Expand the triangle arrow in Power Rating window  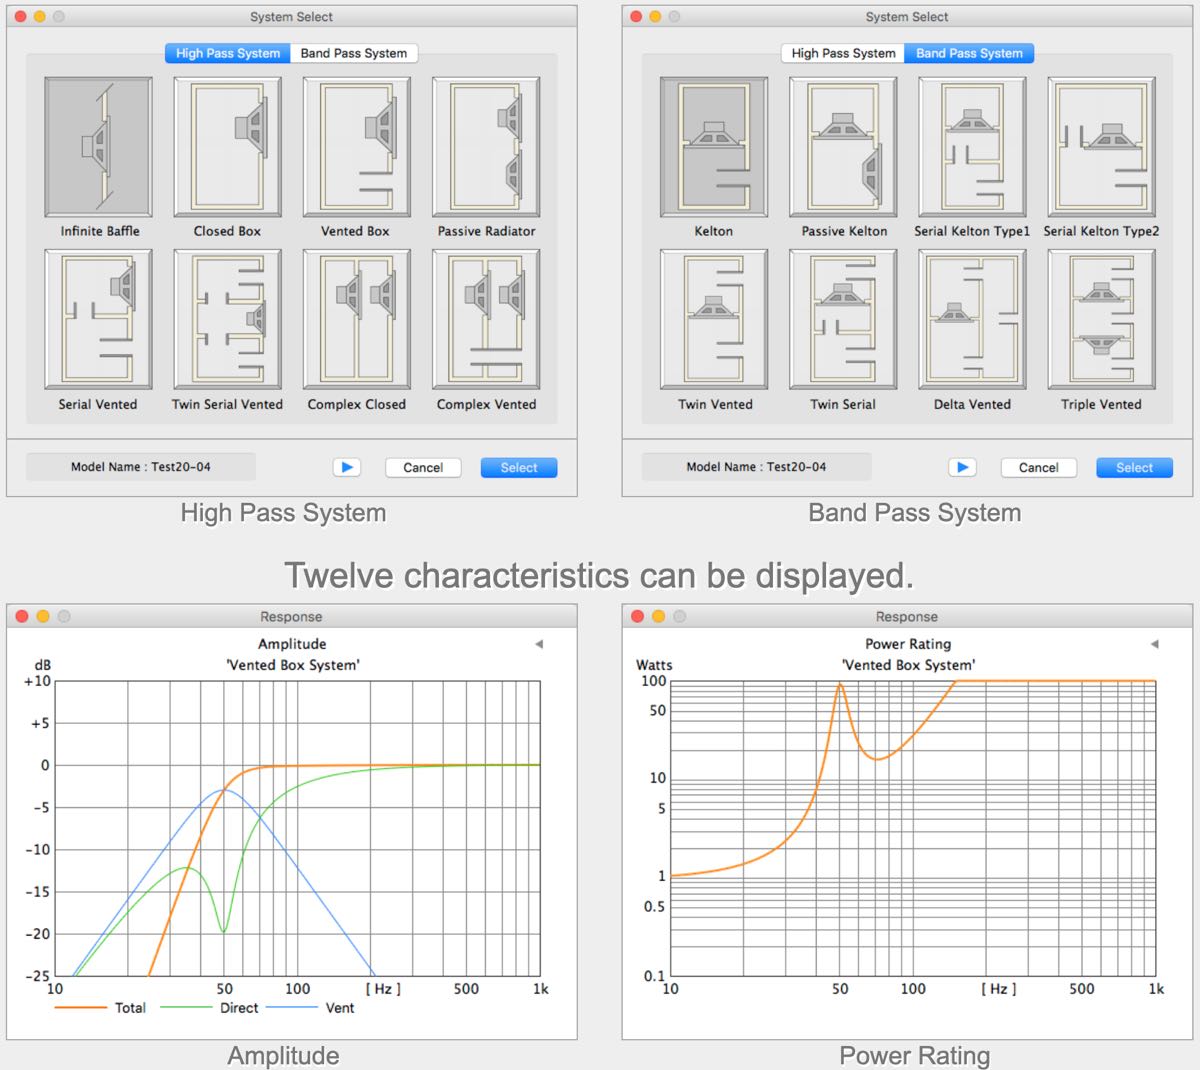click(1154, 644)
